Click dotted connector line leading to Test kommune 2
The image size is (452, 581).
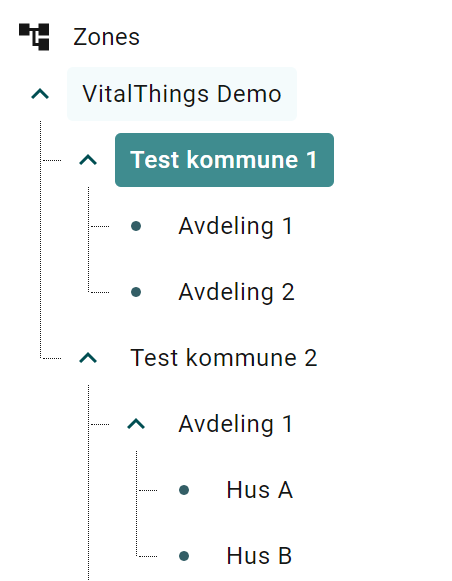tap(51, 358)
